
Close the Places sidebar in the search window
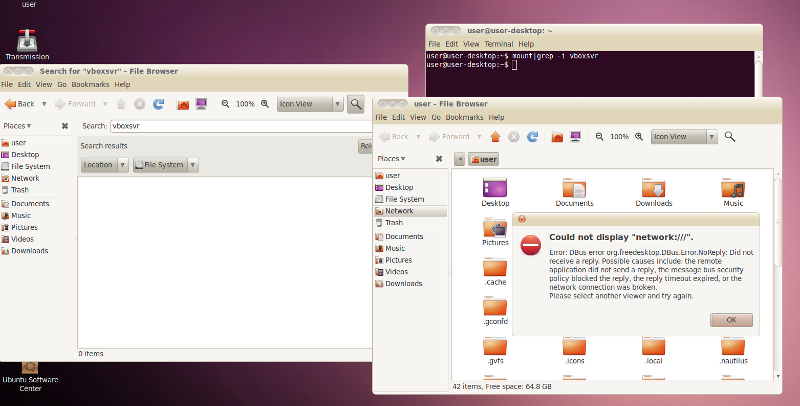click(65, 126)
